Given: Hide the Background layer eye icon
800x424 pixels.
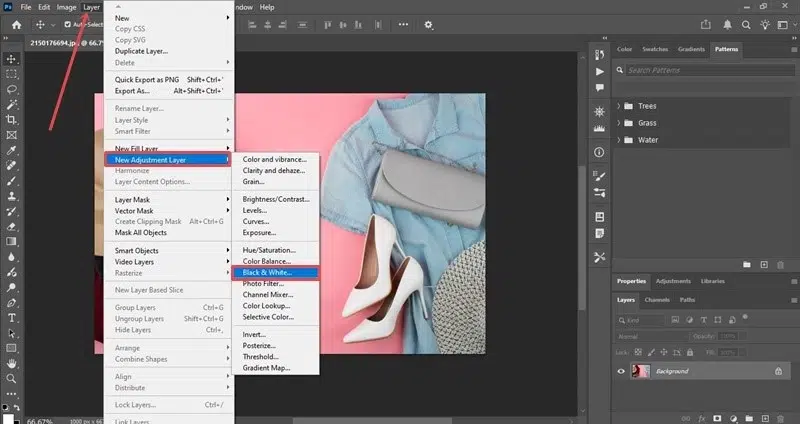Looking at the screenshot, I should [621, 371].
